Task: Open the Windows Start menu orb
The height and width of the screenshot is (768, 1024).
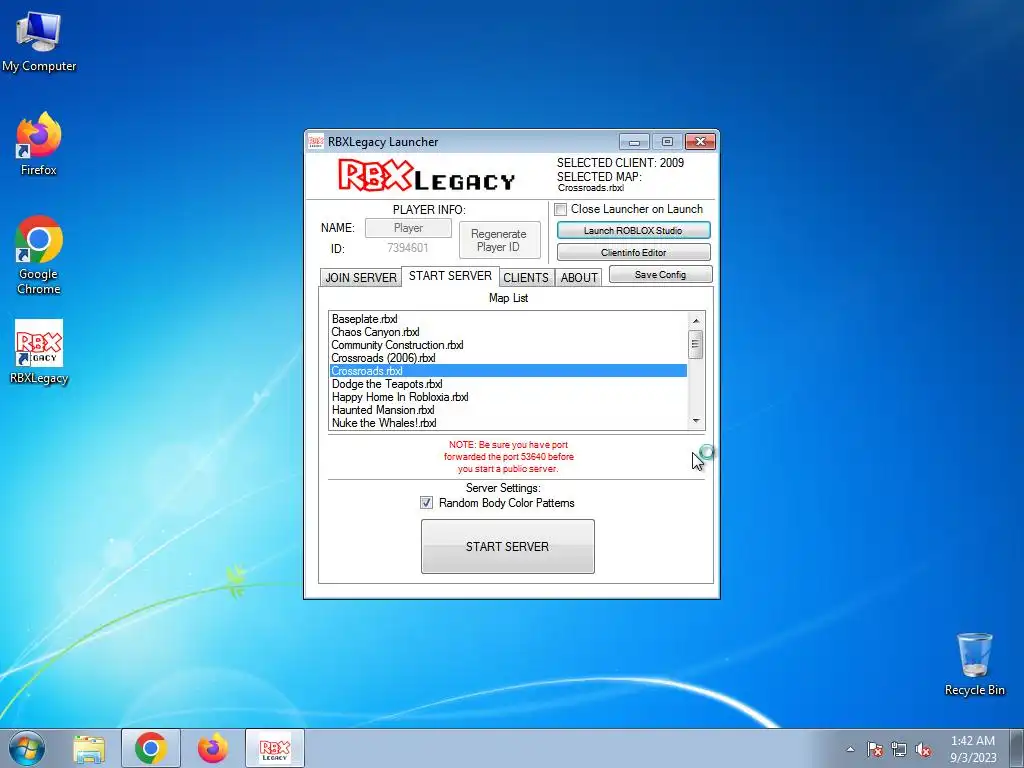Action: point(27,748)
